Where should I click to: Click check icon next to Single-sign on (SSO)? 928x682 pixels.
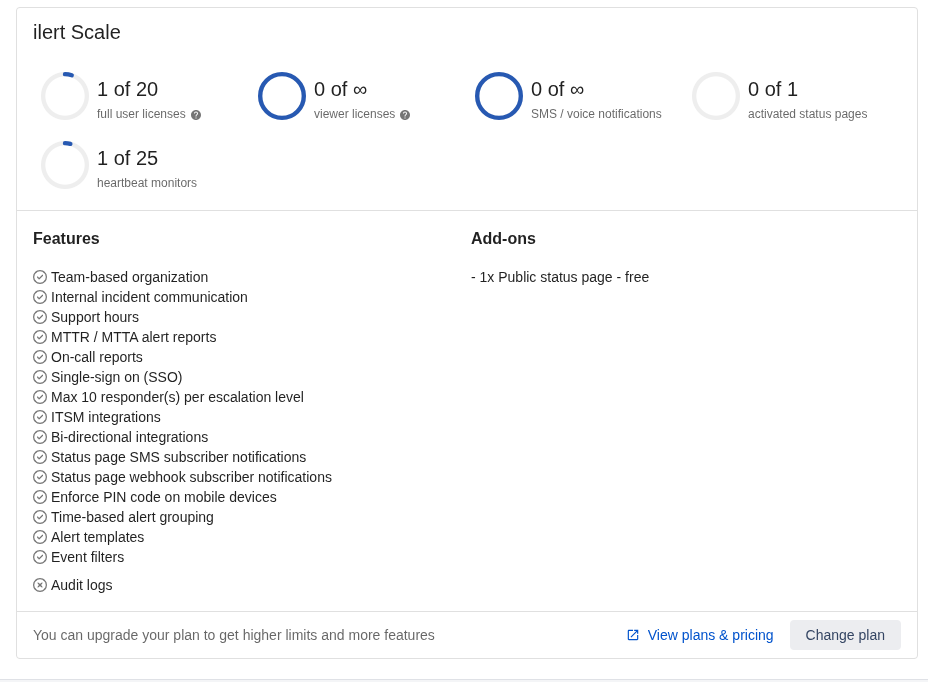40,377
